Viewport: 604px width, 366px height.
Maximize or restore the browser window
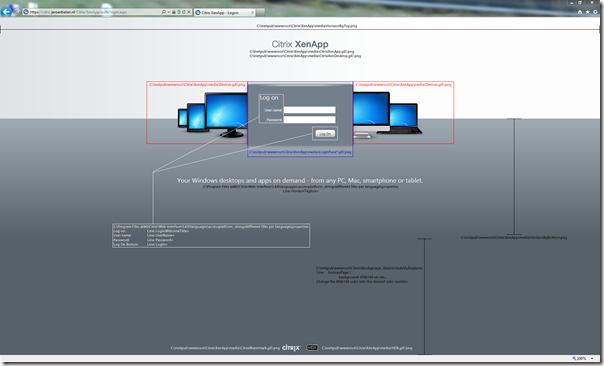tap(580, 2)
